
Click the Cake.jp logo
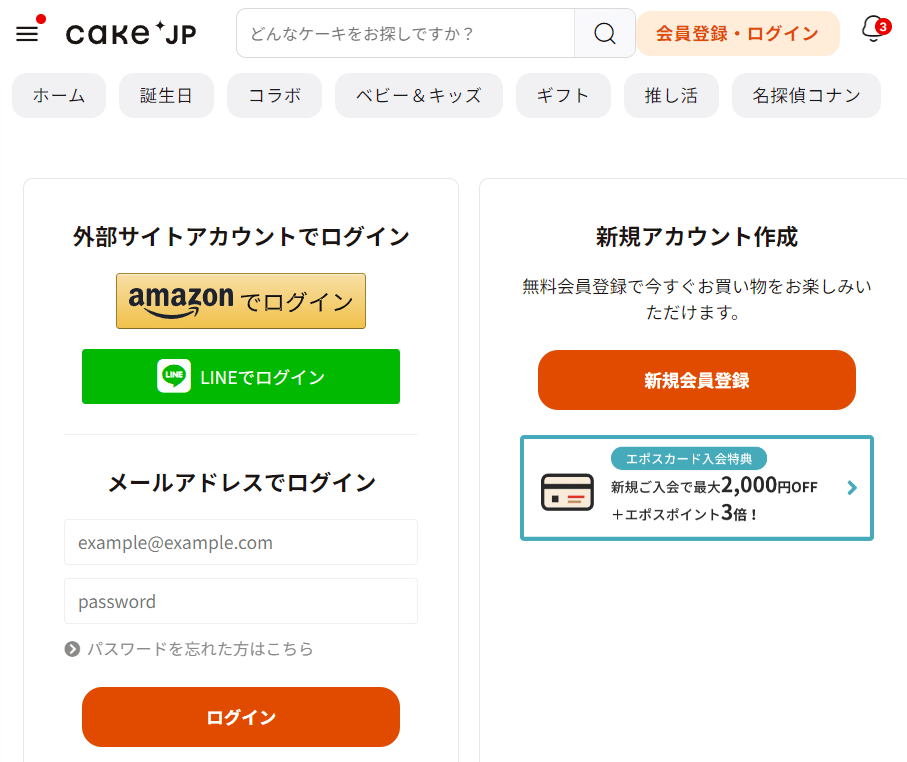point(131,34)
